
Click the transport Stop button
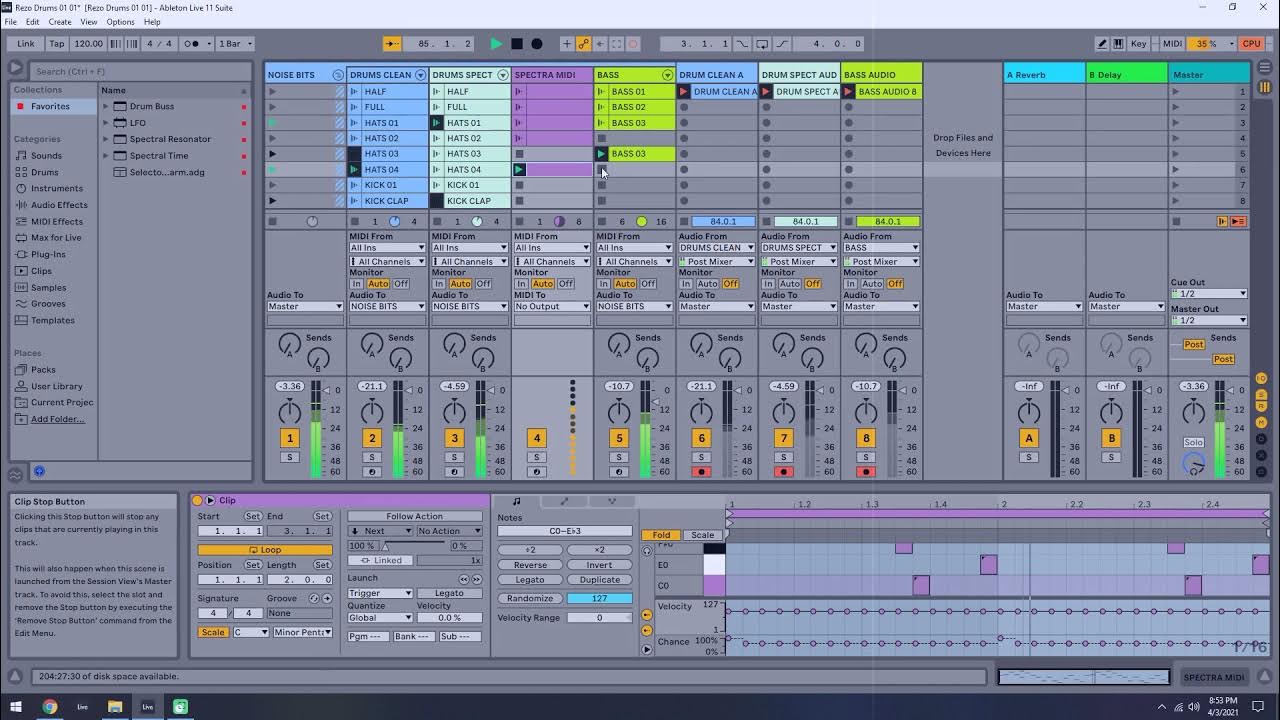pos(517,44)
